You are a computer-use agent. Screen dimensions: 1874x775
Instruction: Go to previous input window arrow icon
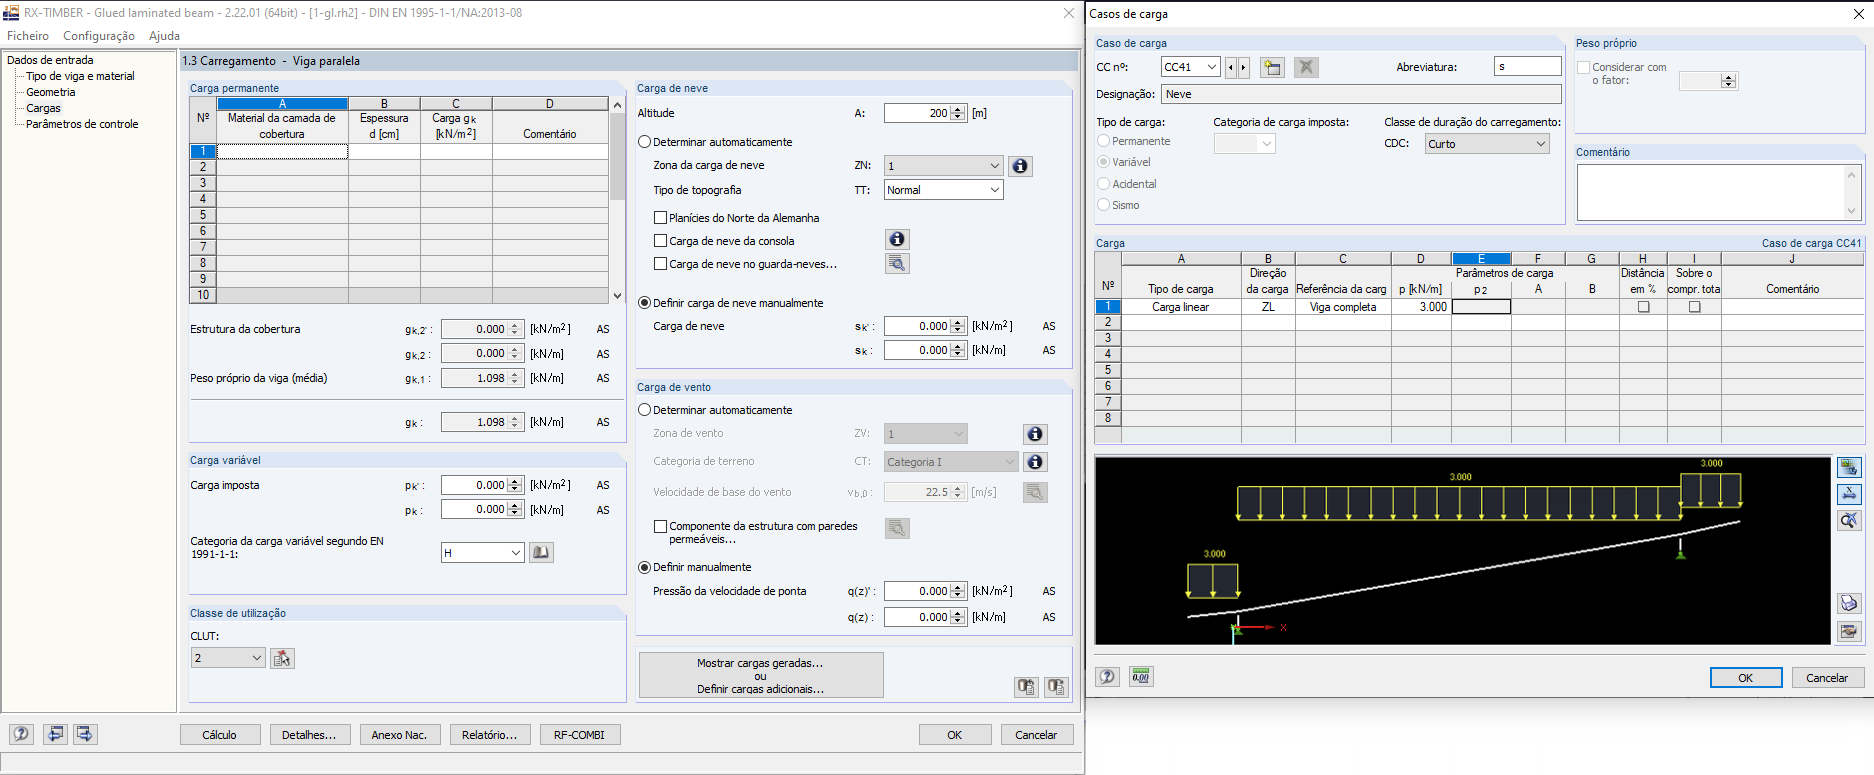[55, 734]
